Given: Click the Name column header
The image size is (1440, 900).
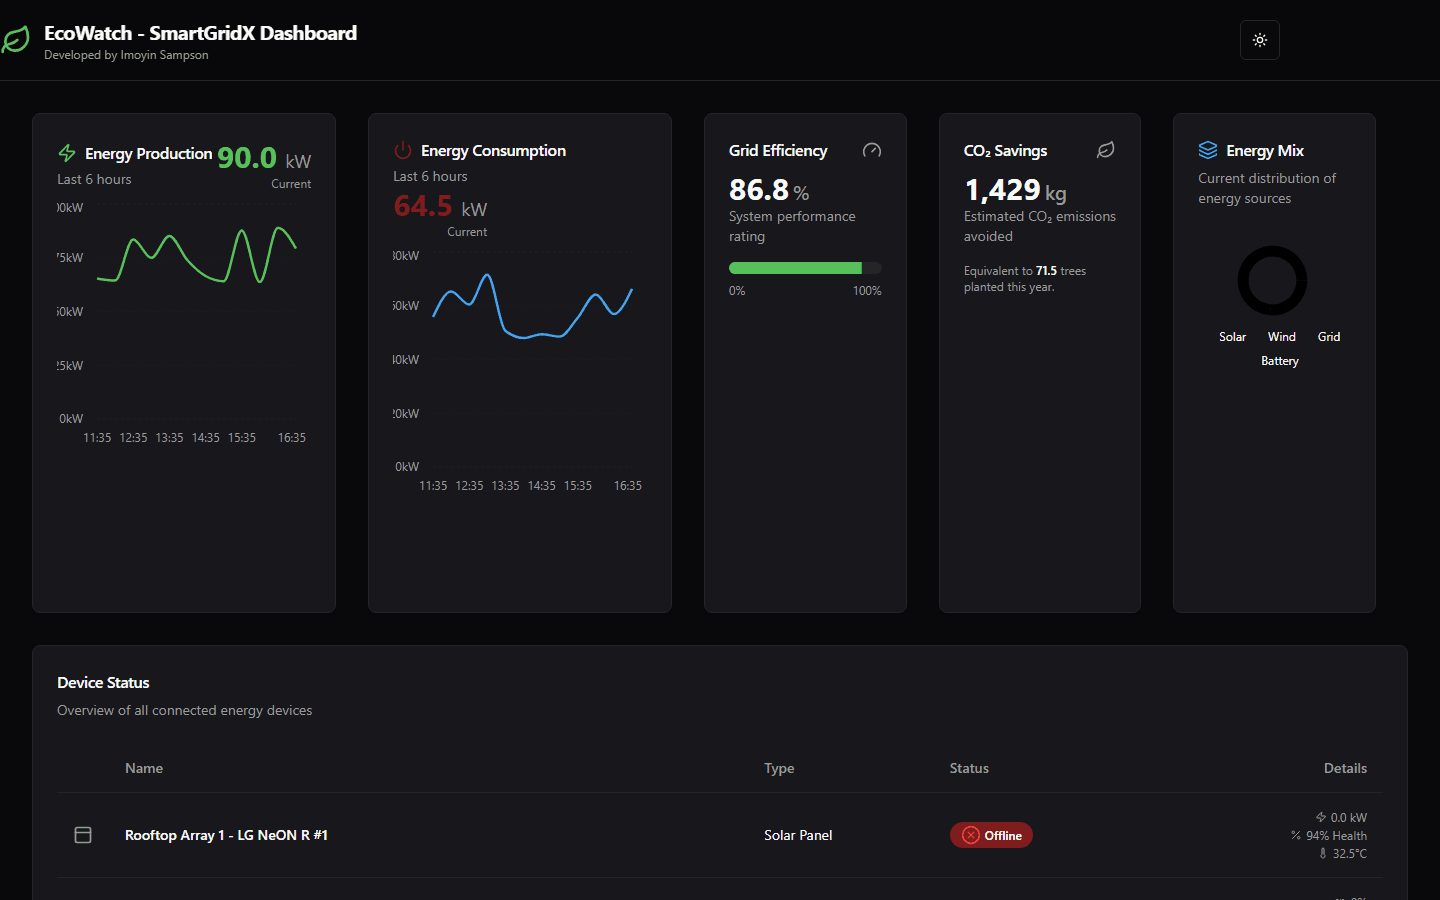Looking at the screenshot, I should [144, 768].
